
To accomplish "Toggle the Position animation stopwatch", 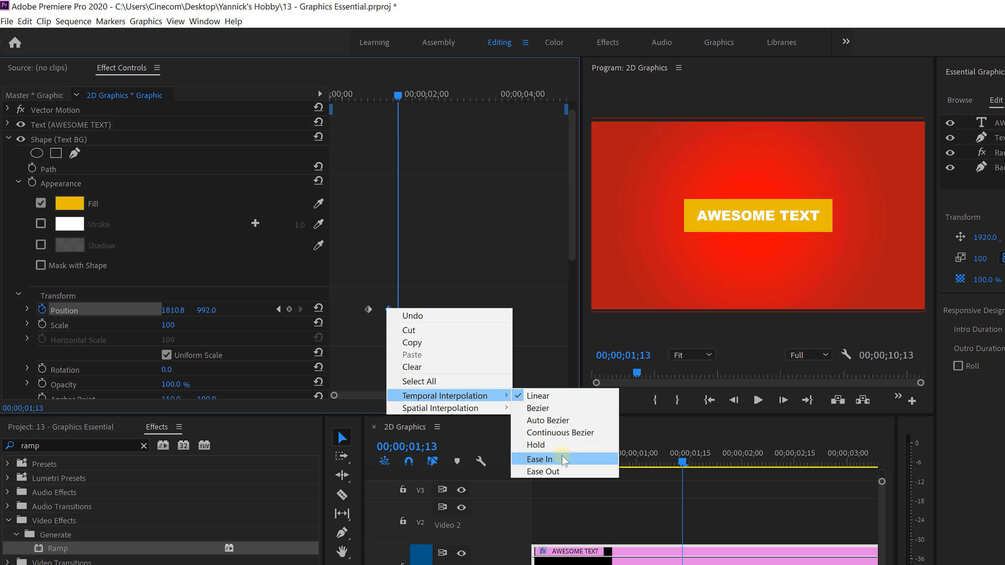I will click(x=42, y=309).
